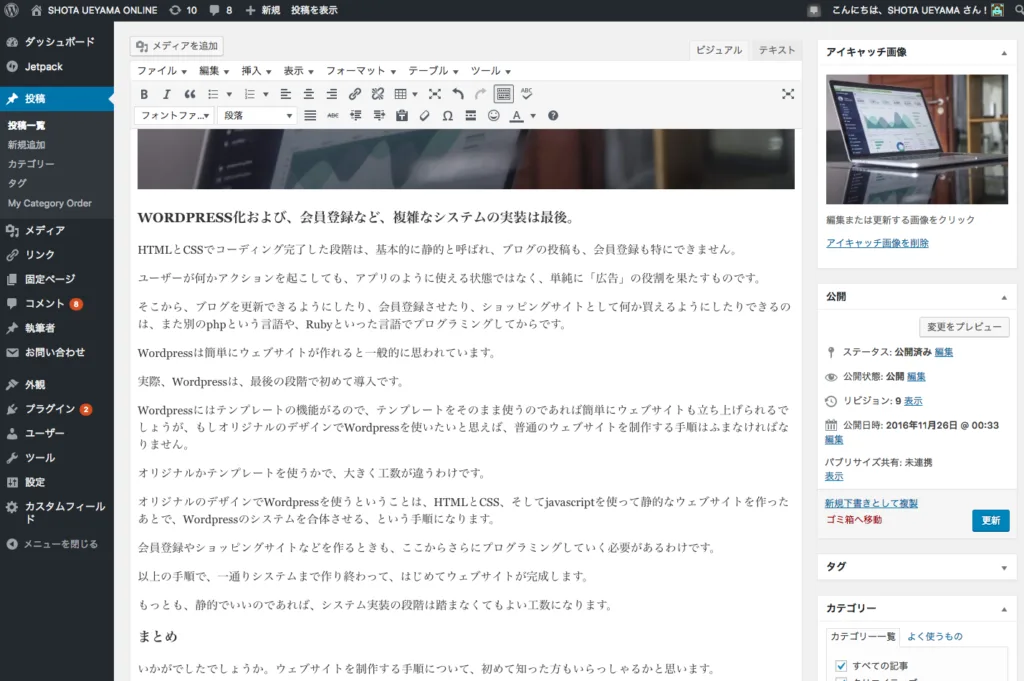Viewport: 1024px width, 681px height.
Task: Expand the タグ panel on the right
Action: pos(1004,567)
